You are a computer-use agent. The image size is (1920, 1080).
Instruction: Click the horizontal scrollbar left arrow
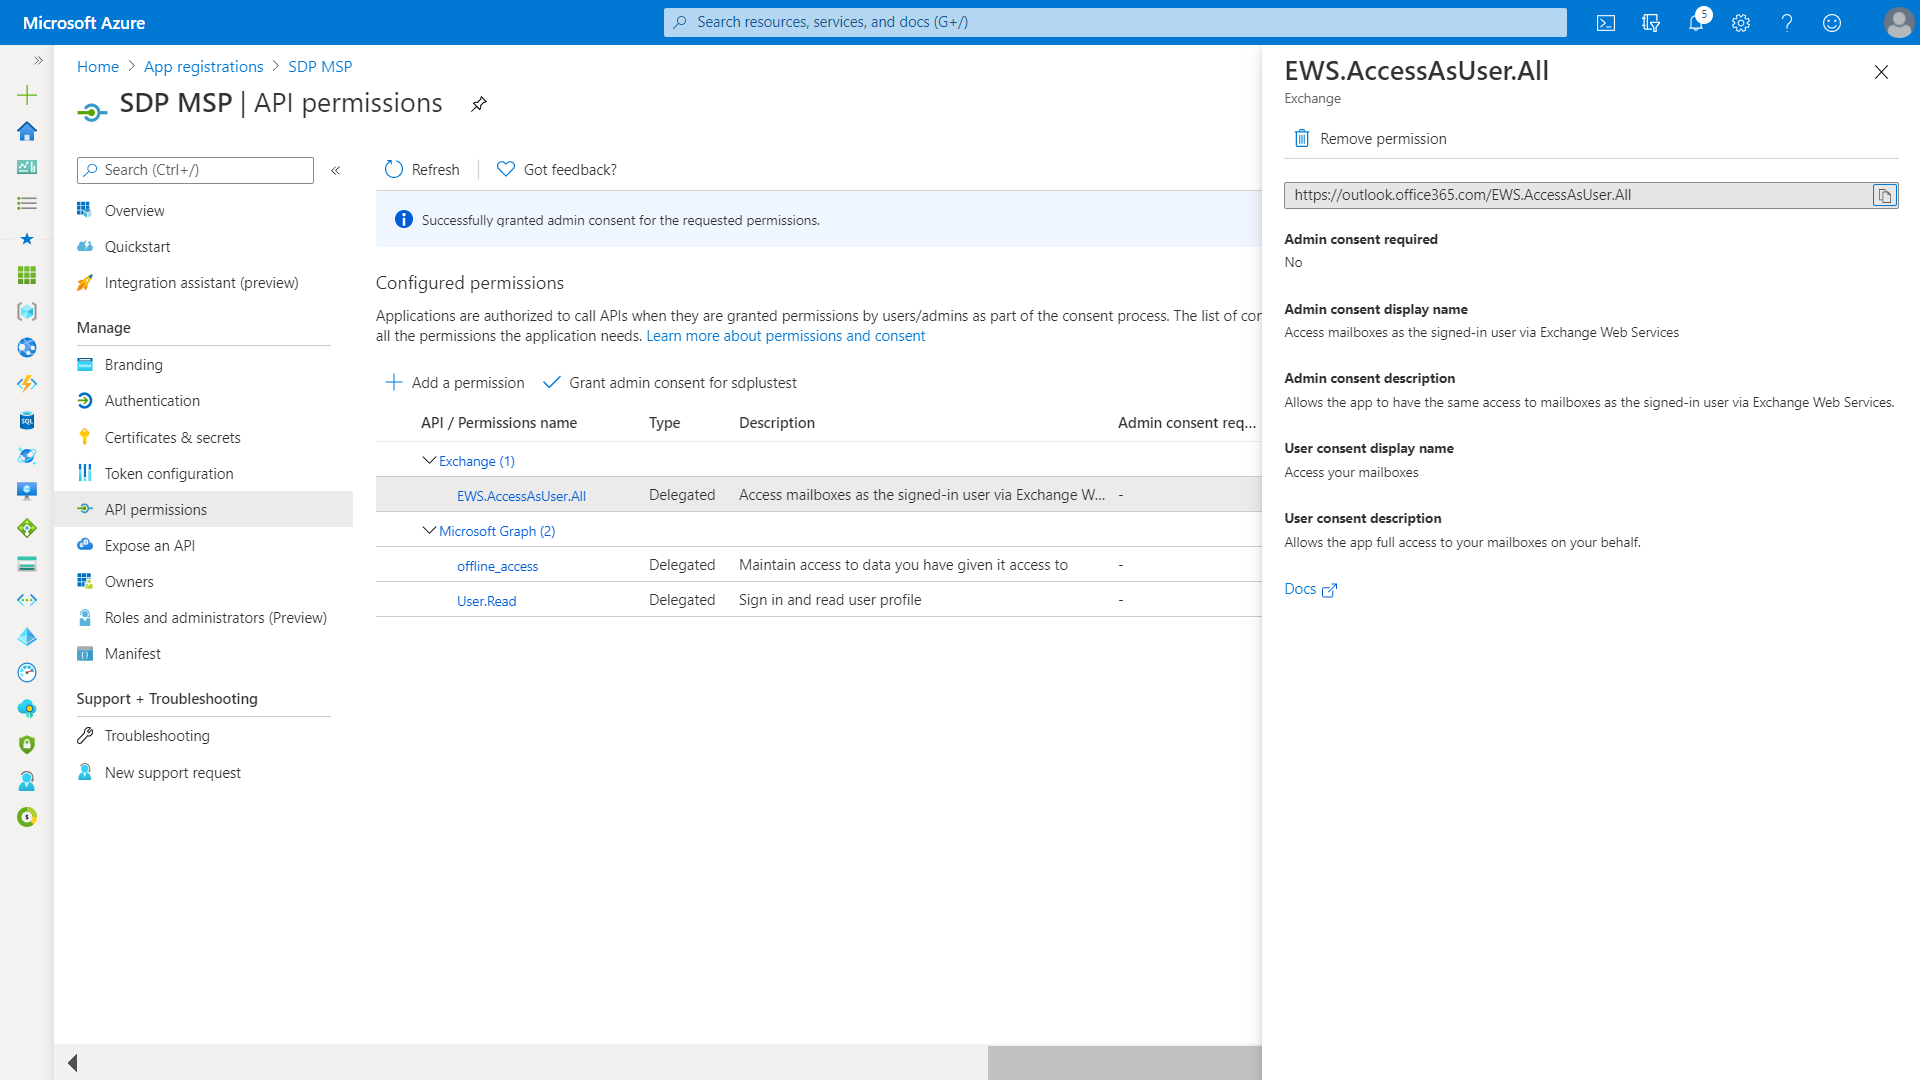pyautogui.click(x=73, y=1063)
